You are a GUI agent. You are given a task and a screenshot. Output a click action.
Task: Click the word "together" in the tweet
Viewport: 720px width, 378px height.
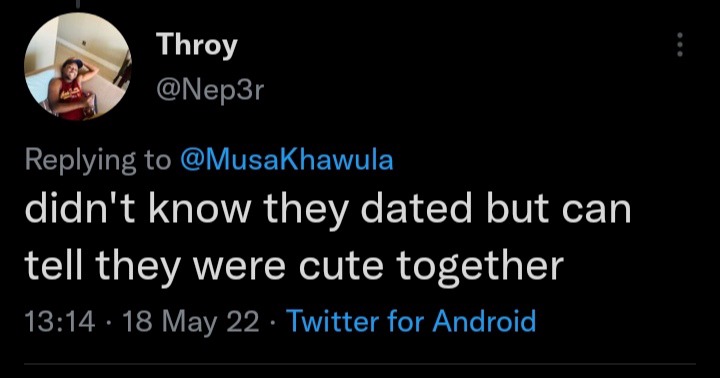click(x=480, y=267)
